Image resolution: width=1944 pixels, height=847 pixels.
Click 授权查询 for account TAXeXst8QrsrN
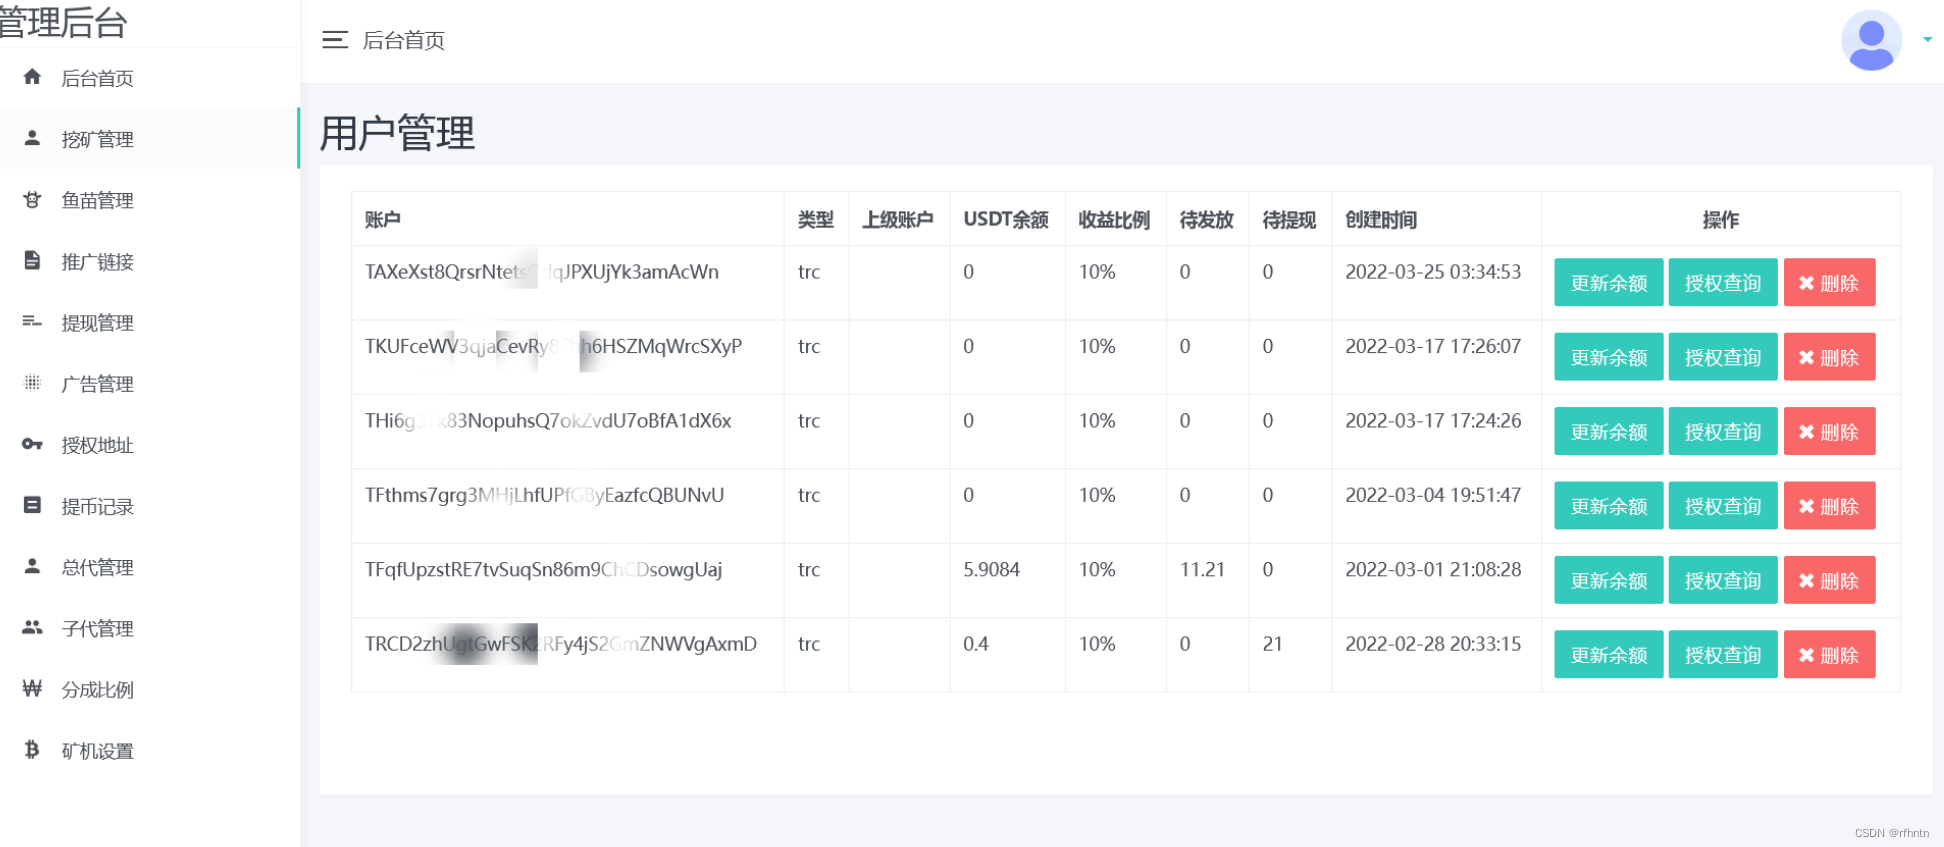[x=1722, y=283]
